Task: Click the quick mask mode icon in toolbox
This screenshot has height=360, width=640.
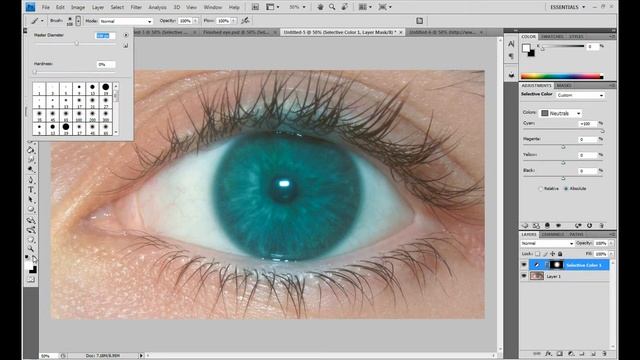Action: click(x=31, y=280)
